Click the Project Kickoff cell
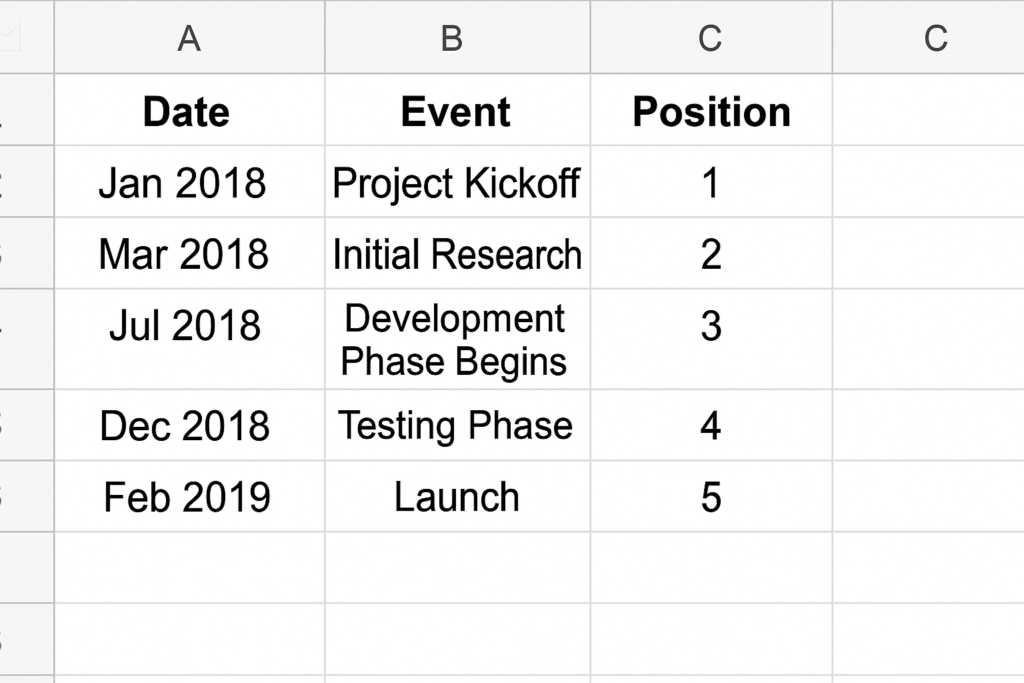Screen dimensions: 1024x683 pyautogui.click(x=456, y=183)
